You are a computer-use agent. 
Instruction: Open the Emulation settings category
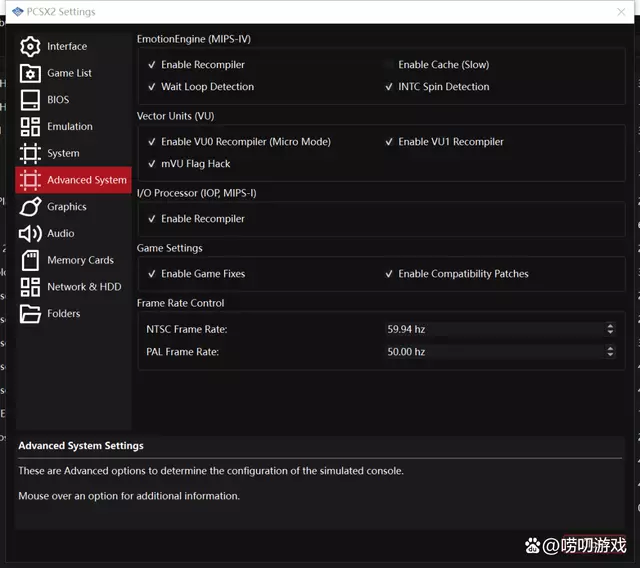[x=73, y=126]
